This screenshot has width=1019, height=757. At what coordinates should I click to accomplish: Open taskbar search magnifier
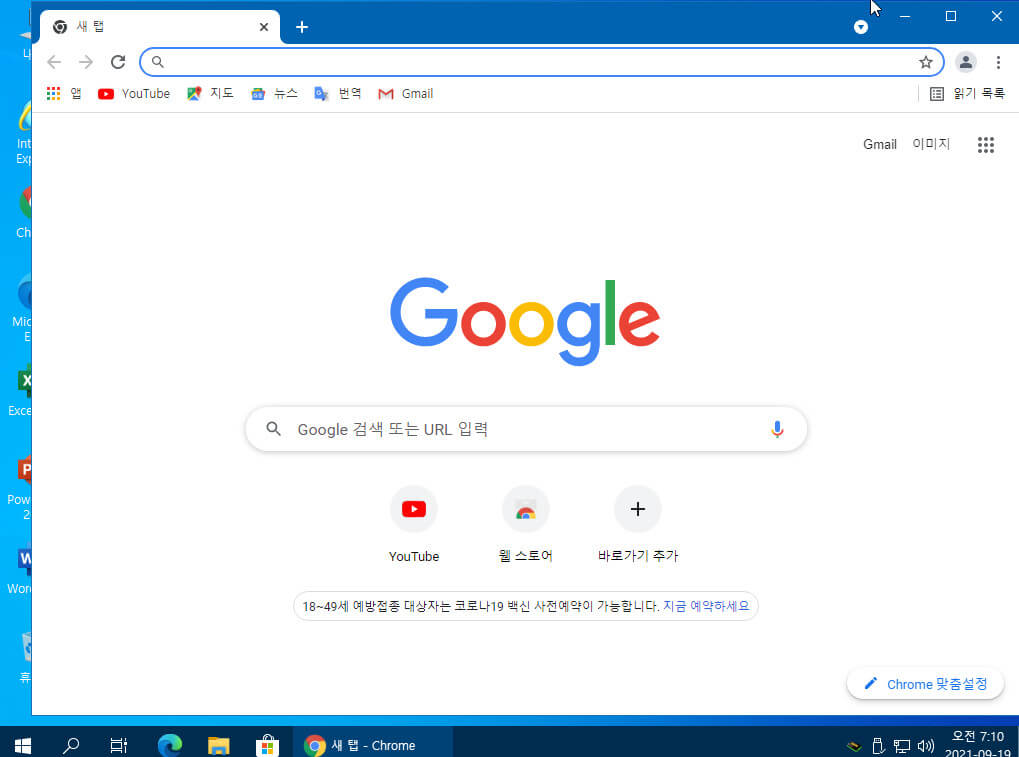70,745
